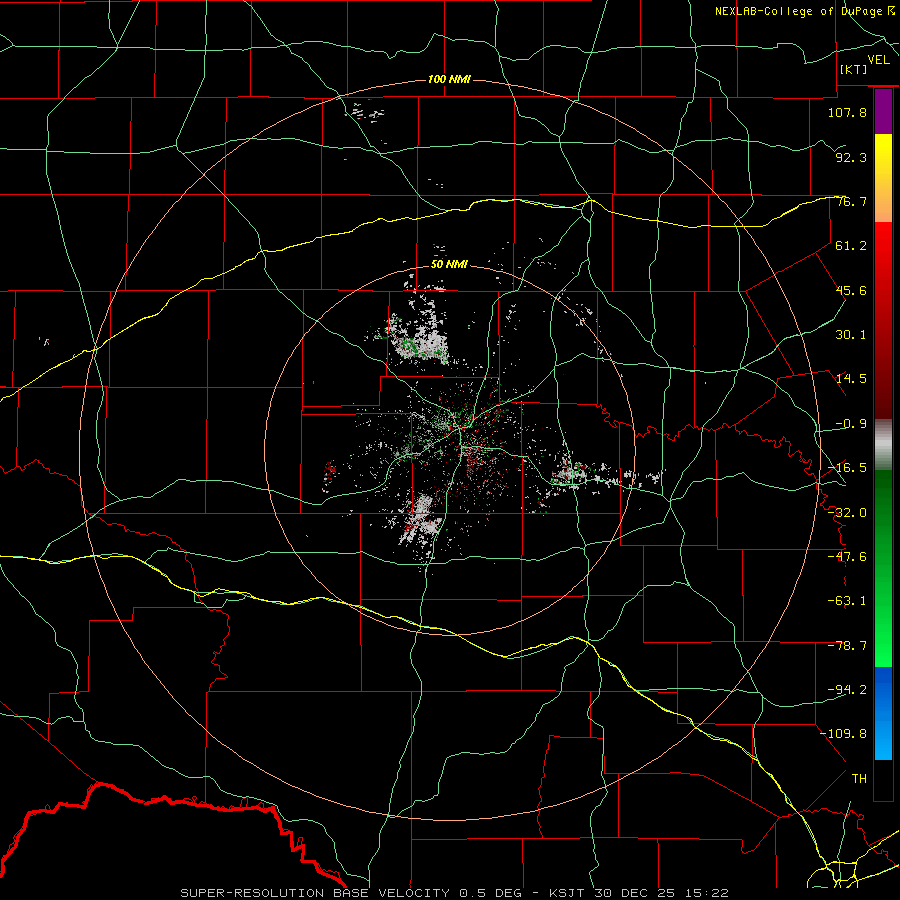The height and width of the screenshot is (900, 900).
Task: Pick the yellow-orange segment of velocity scale
Action: coord(883,178)
